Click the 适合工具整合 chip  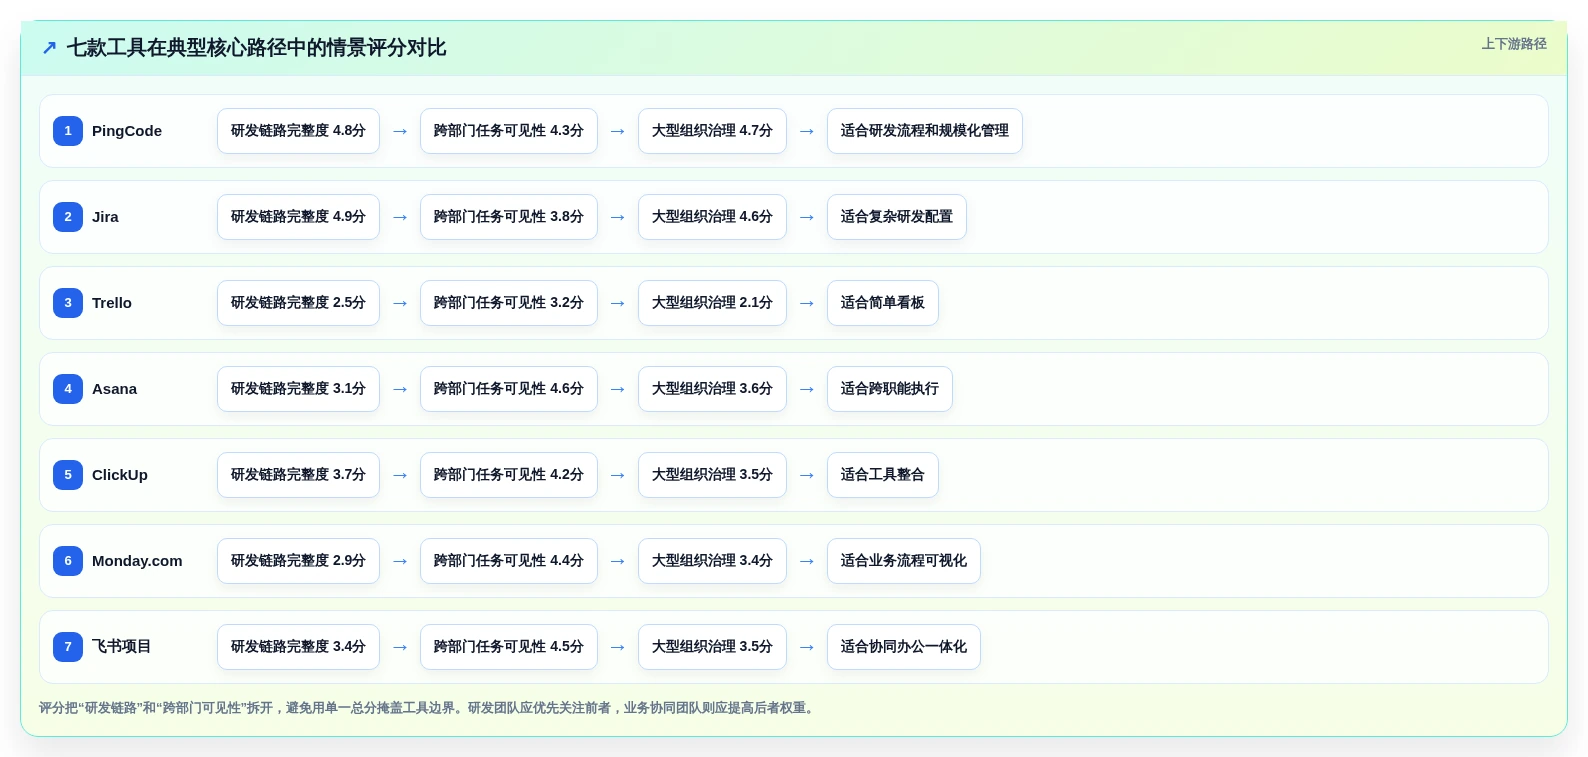coord(883,475)
